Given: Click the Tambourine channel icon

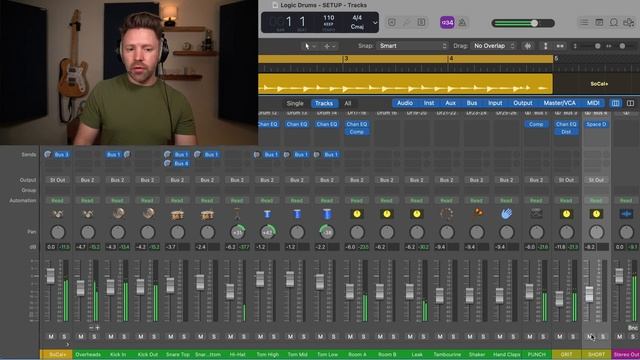Looking at the screenshot, I should coord(447,214).
